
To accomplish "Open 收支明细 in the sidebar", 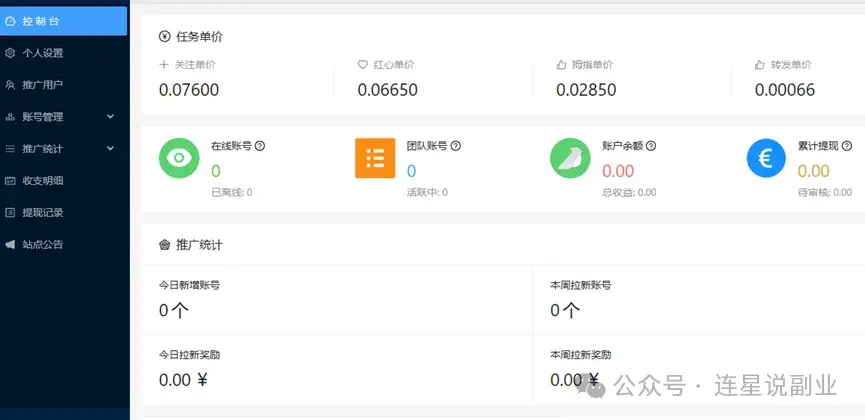I will pos(63,180).
